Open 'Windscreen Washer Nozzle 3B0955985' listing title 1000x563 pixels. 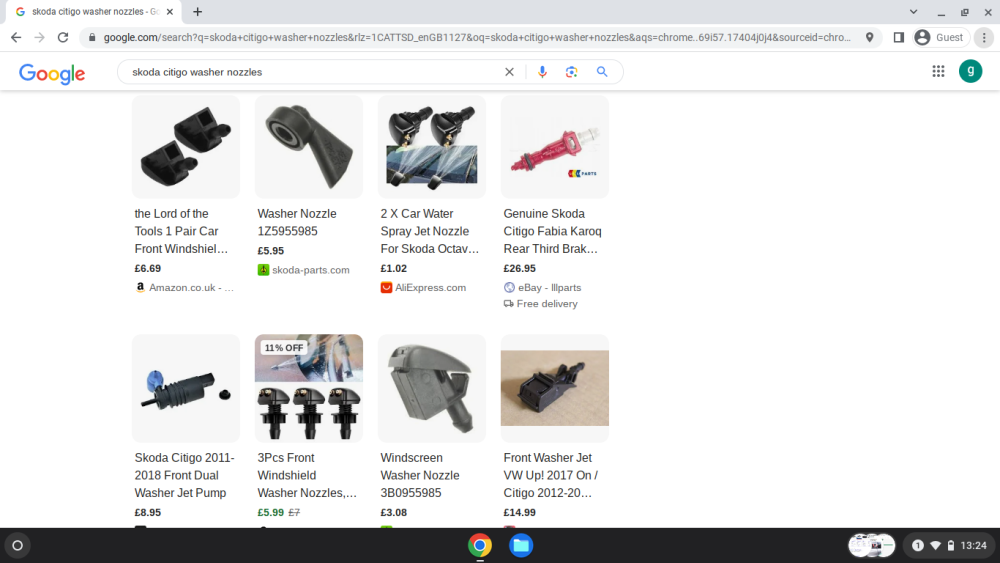pyautogui.click(x=420, y=475)
